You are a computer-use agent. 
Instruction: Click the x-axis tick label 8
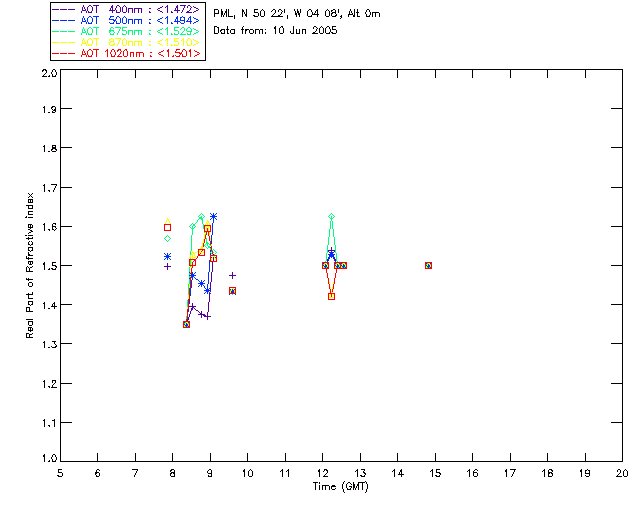click(173, 473)
